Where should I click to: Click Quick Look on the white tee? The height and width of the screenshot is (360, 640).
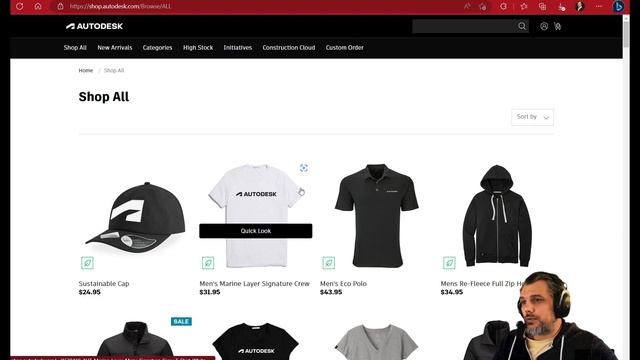pyautogui.click(x=256, y=231)
